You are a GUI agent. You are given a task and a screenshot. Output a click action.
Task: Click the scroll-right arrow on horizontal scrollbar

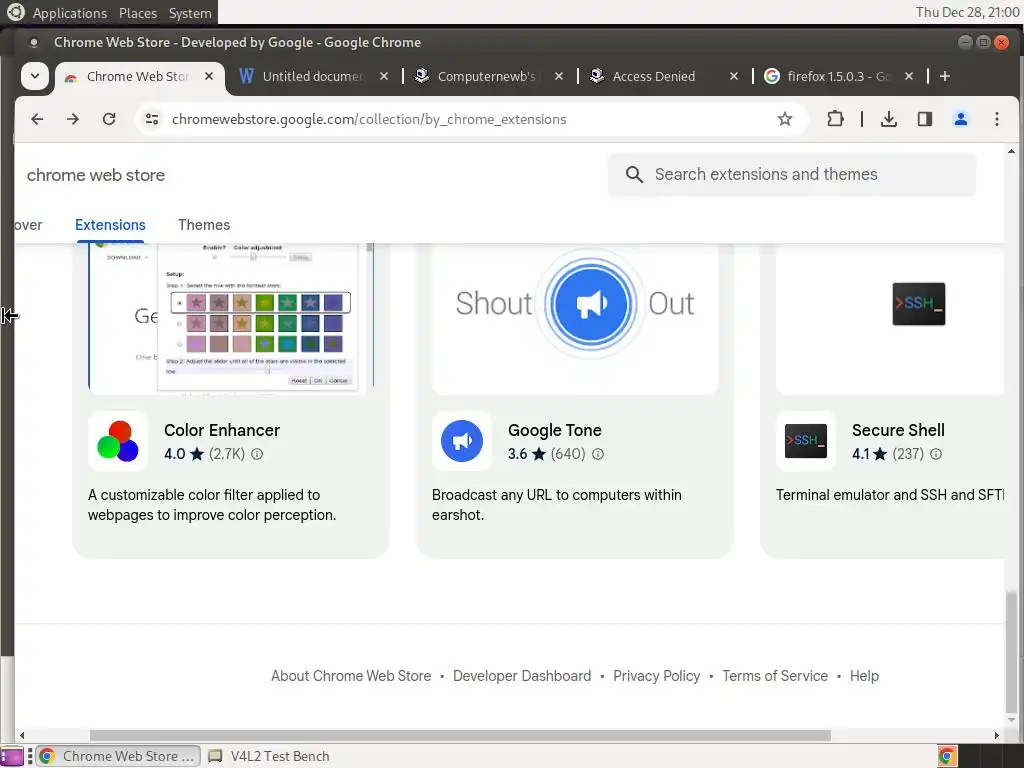pyautogui.click(x=997, y=735)
